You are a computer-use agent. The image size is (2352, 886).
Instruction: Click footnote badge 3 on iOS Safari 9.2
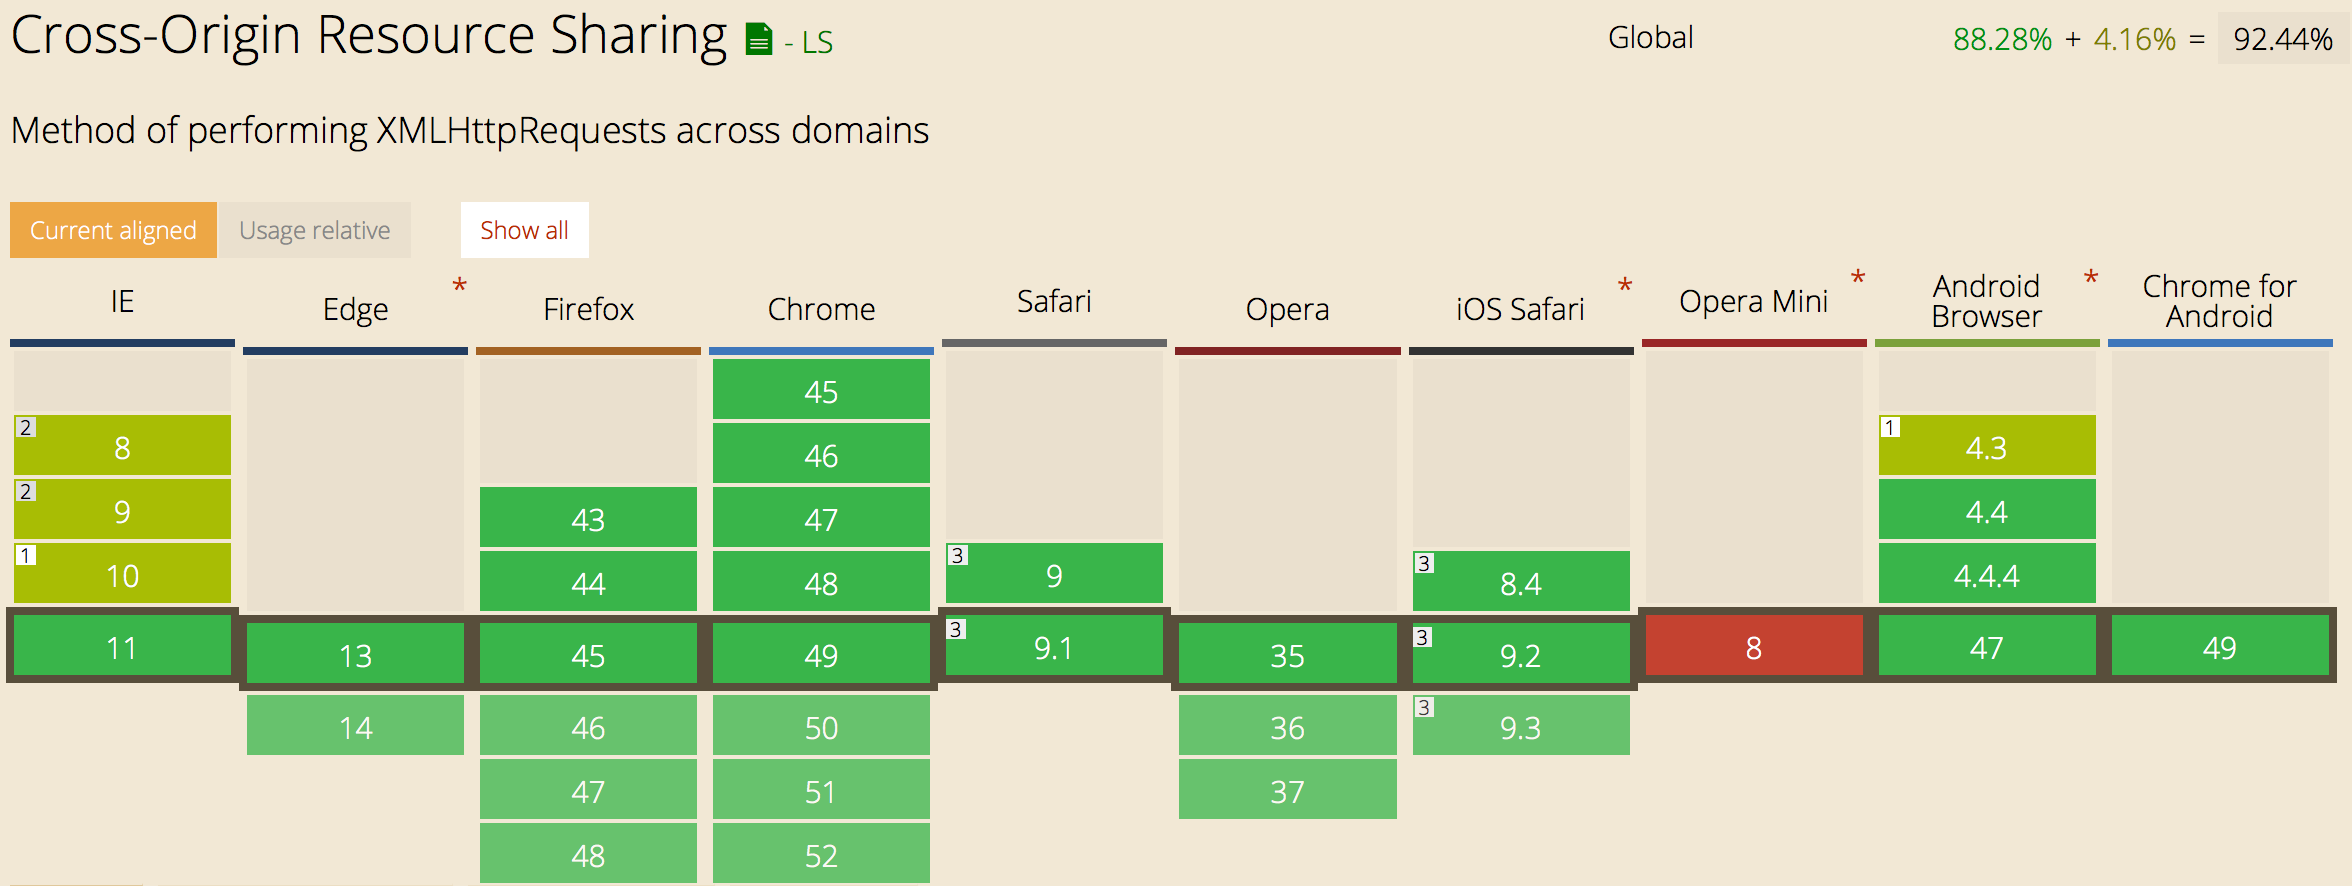pyautogui.click(x=1422, y=634)
